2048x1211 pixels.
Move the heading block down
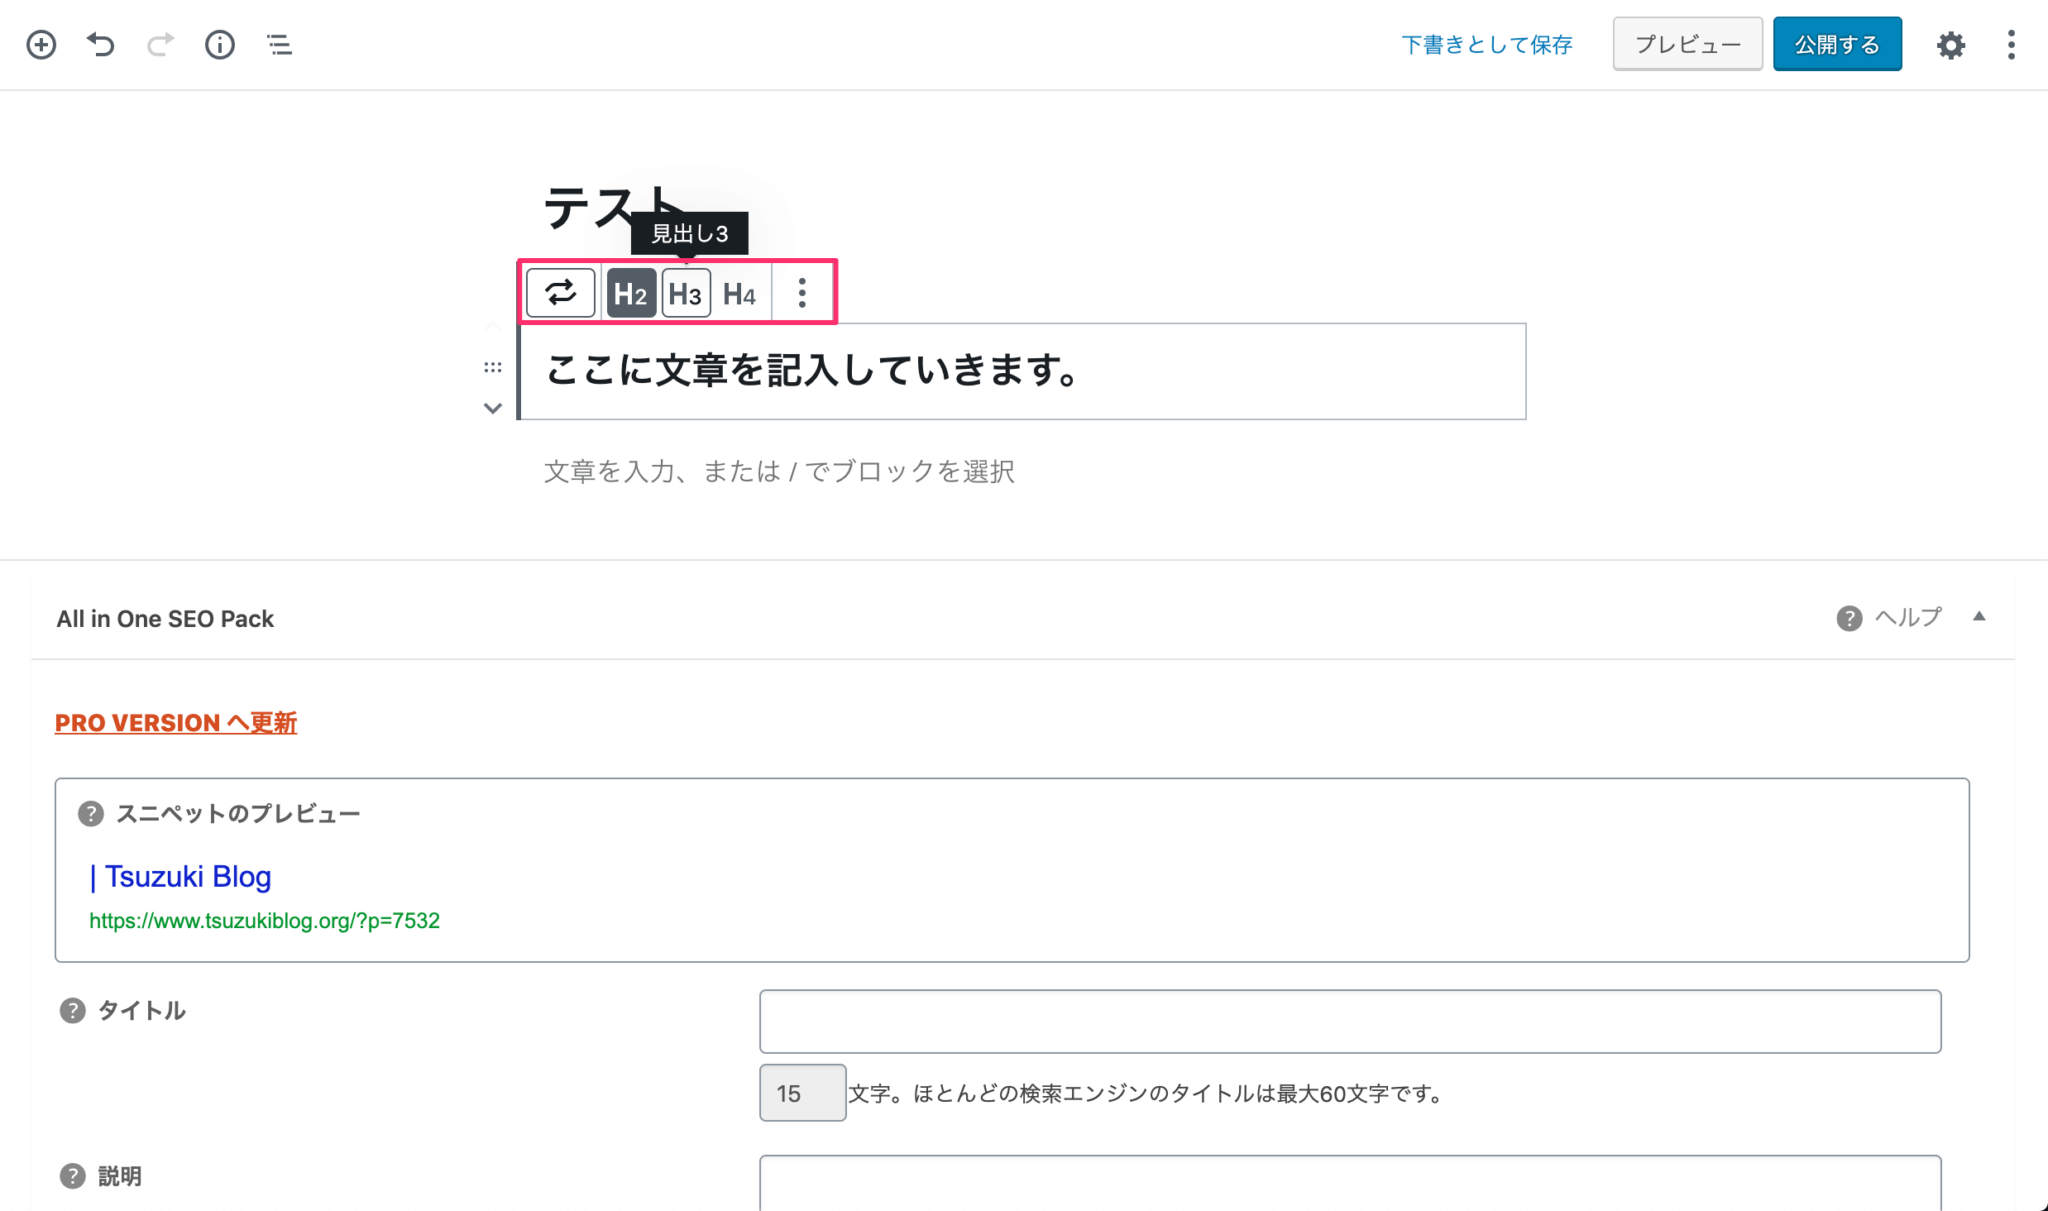pos(493,408)
